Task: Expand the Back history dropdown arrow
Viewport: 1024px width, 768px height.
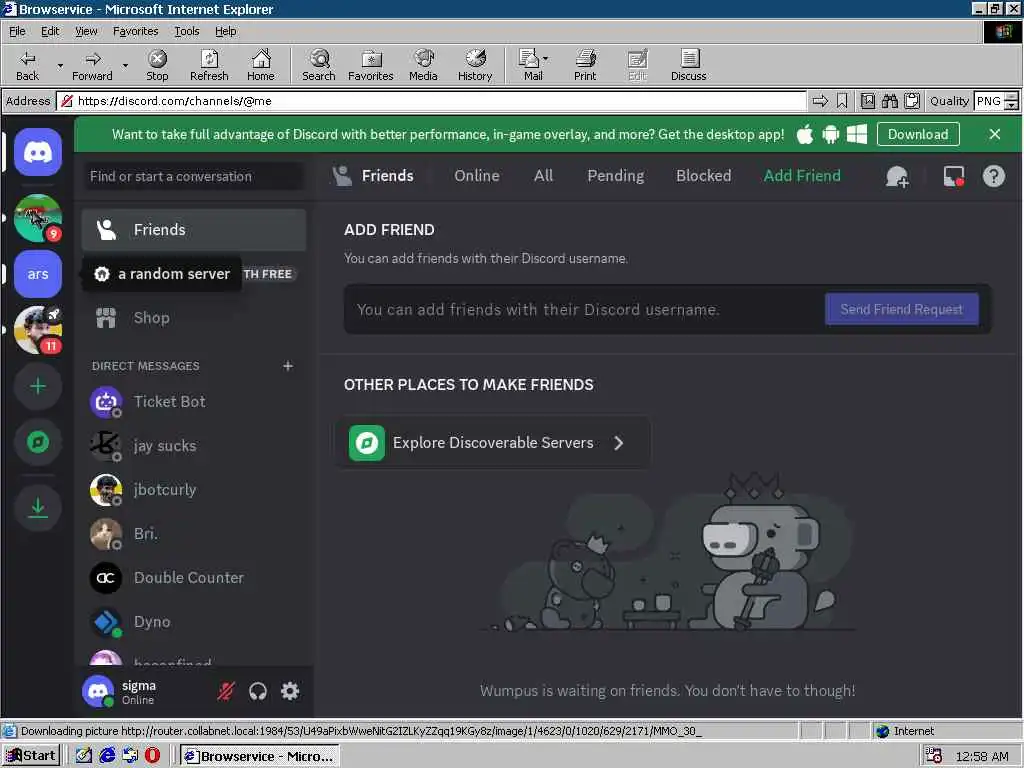Action: (59, 65)
